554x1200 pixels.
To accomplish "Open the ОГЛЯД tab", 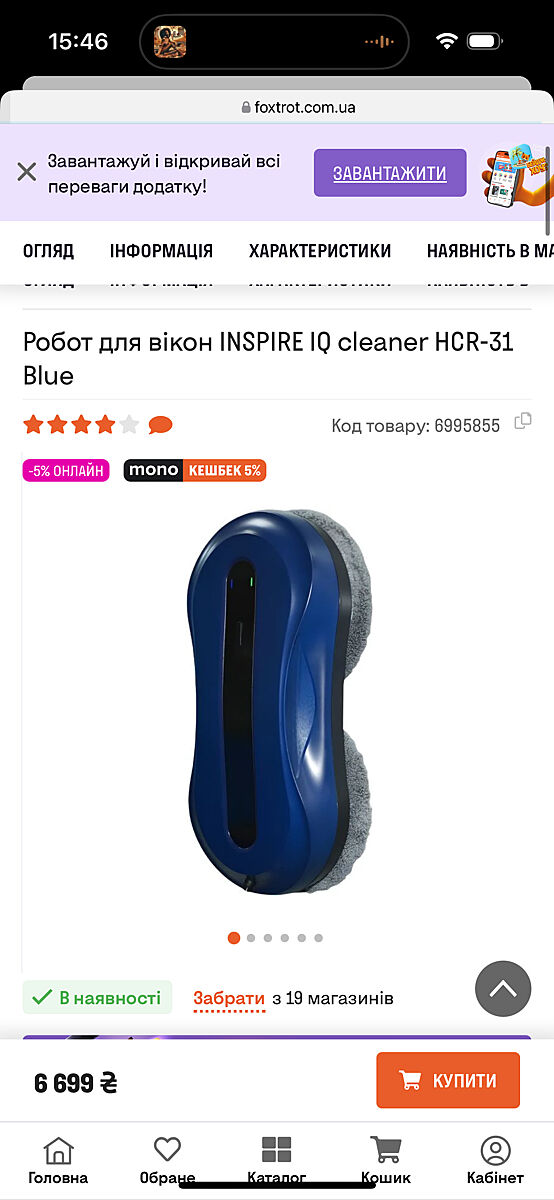I will click(49, 251).
